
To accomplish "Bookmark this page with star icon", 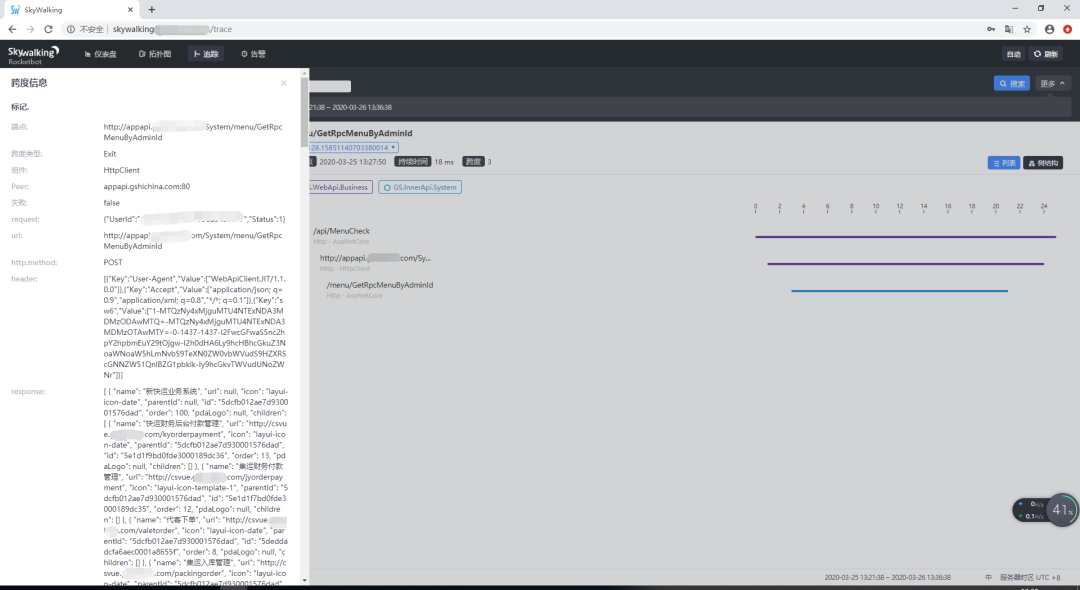I will (x=1027, y=29).
